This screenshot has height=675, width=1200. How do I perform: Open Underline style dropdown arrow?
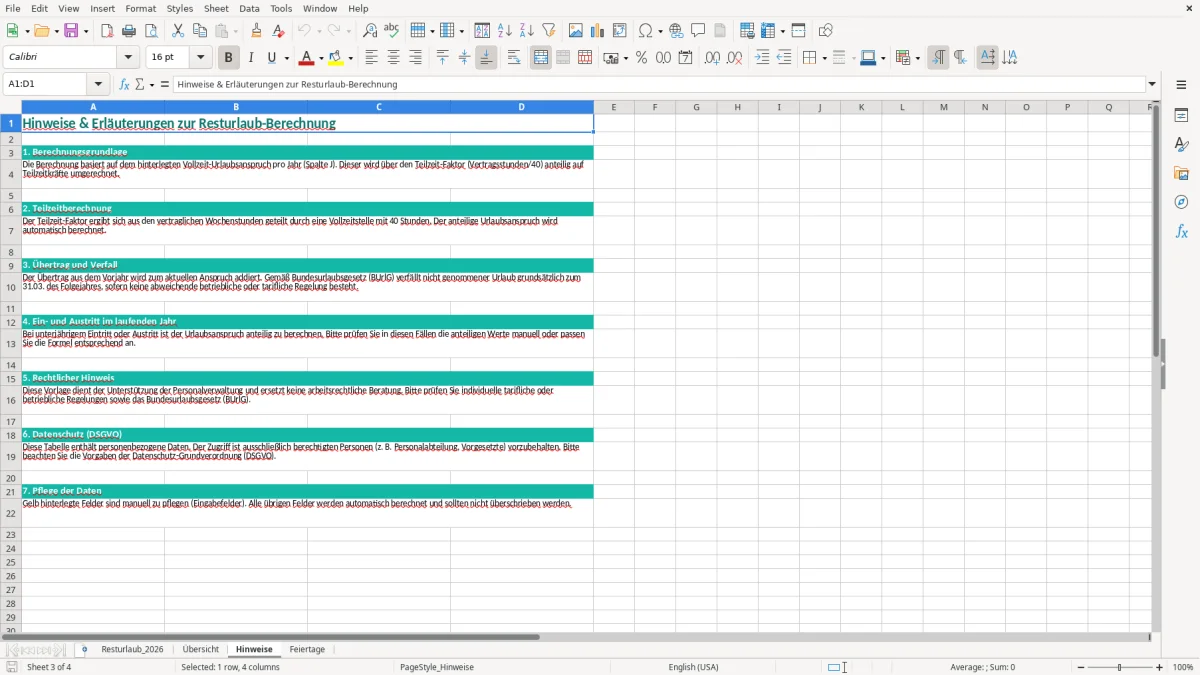coord(286,58)
